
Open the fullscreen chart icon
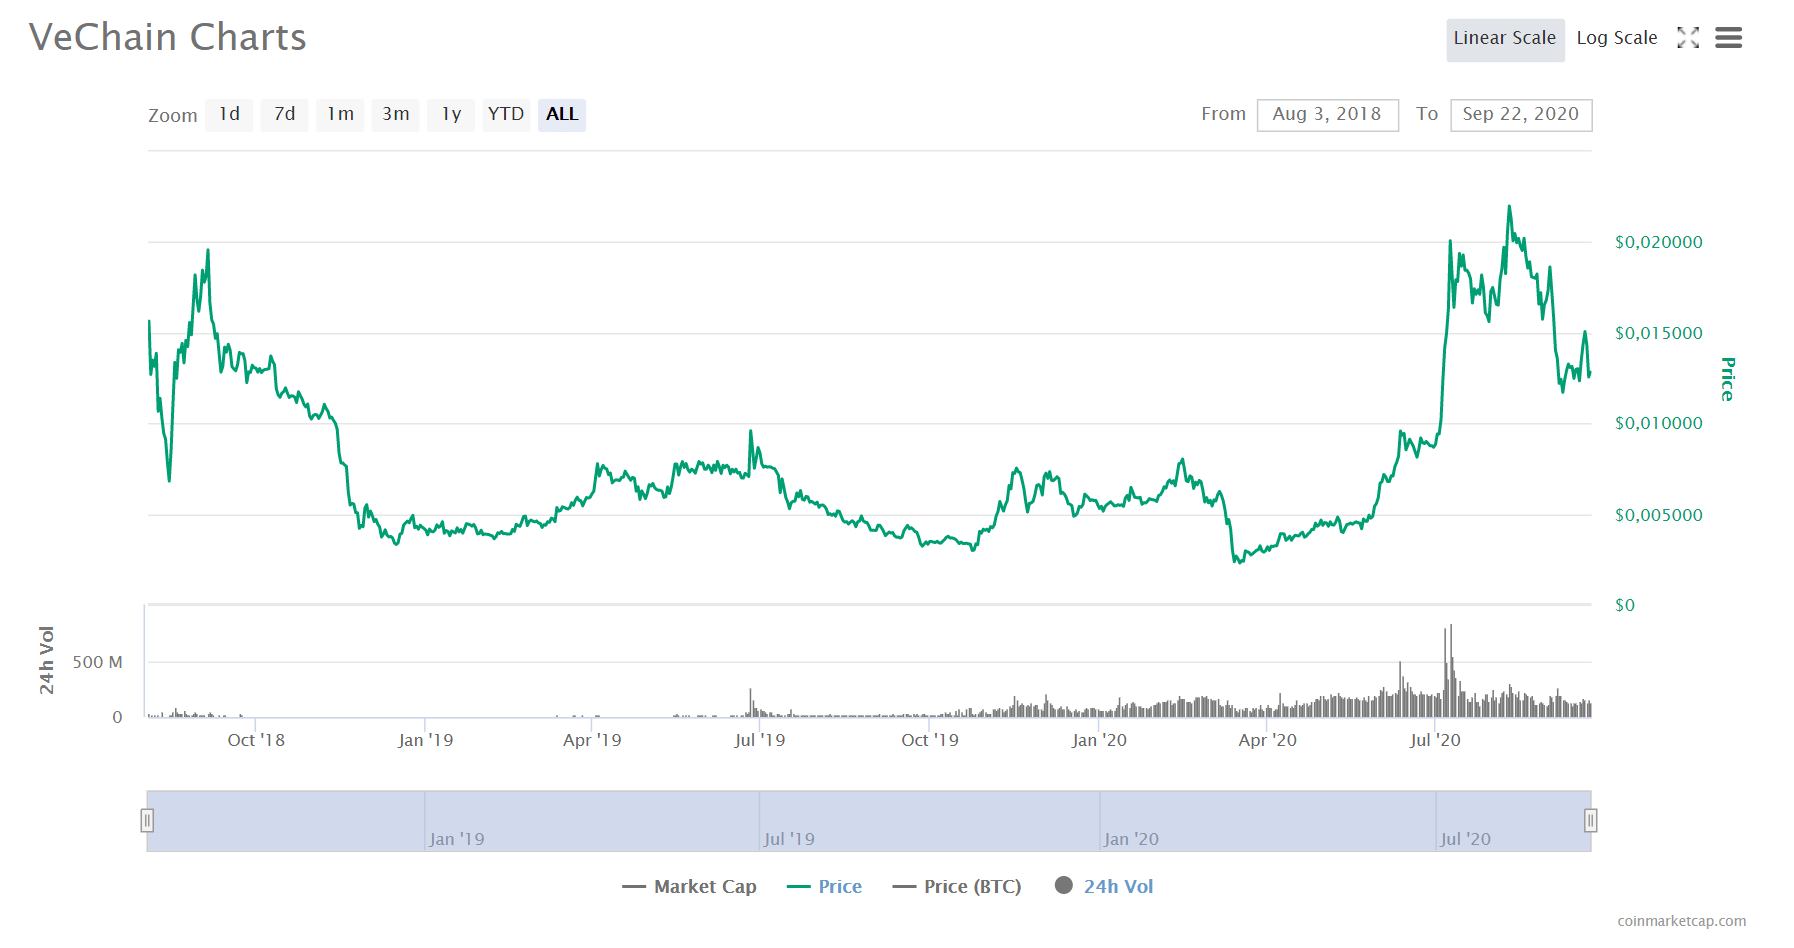(x=1688, y=38)
